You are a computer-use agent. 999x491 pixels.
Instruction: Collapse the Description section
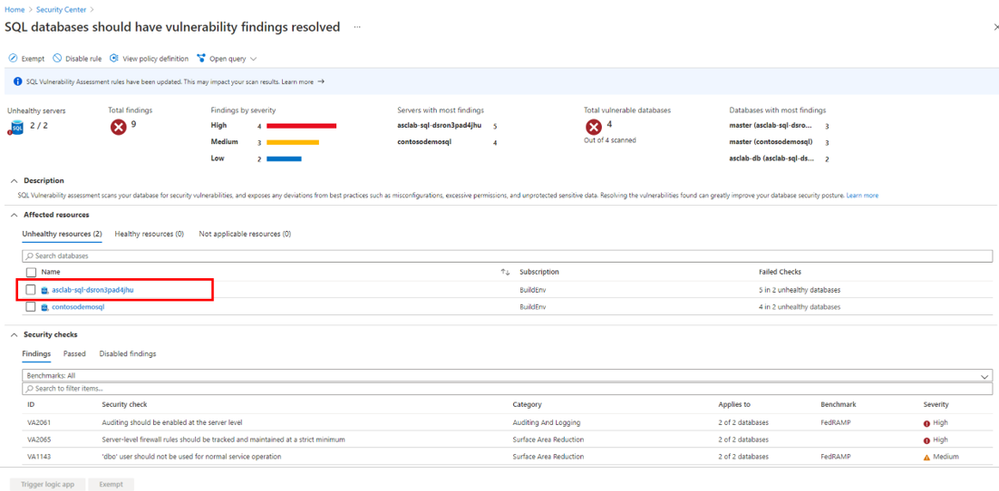tap(14, 181)
